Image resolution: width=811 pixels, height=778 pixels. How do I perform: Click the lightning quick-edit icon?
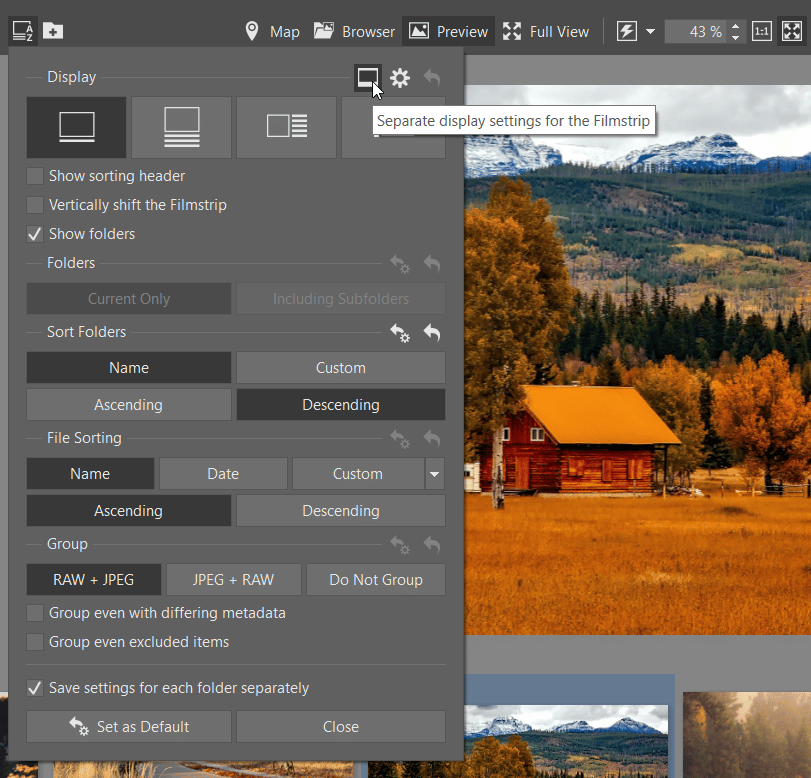[627, 31]
